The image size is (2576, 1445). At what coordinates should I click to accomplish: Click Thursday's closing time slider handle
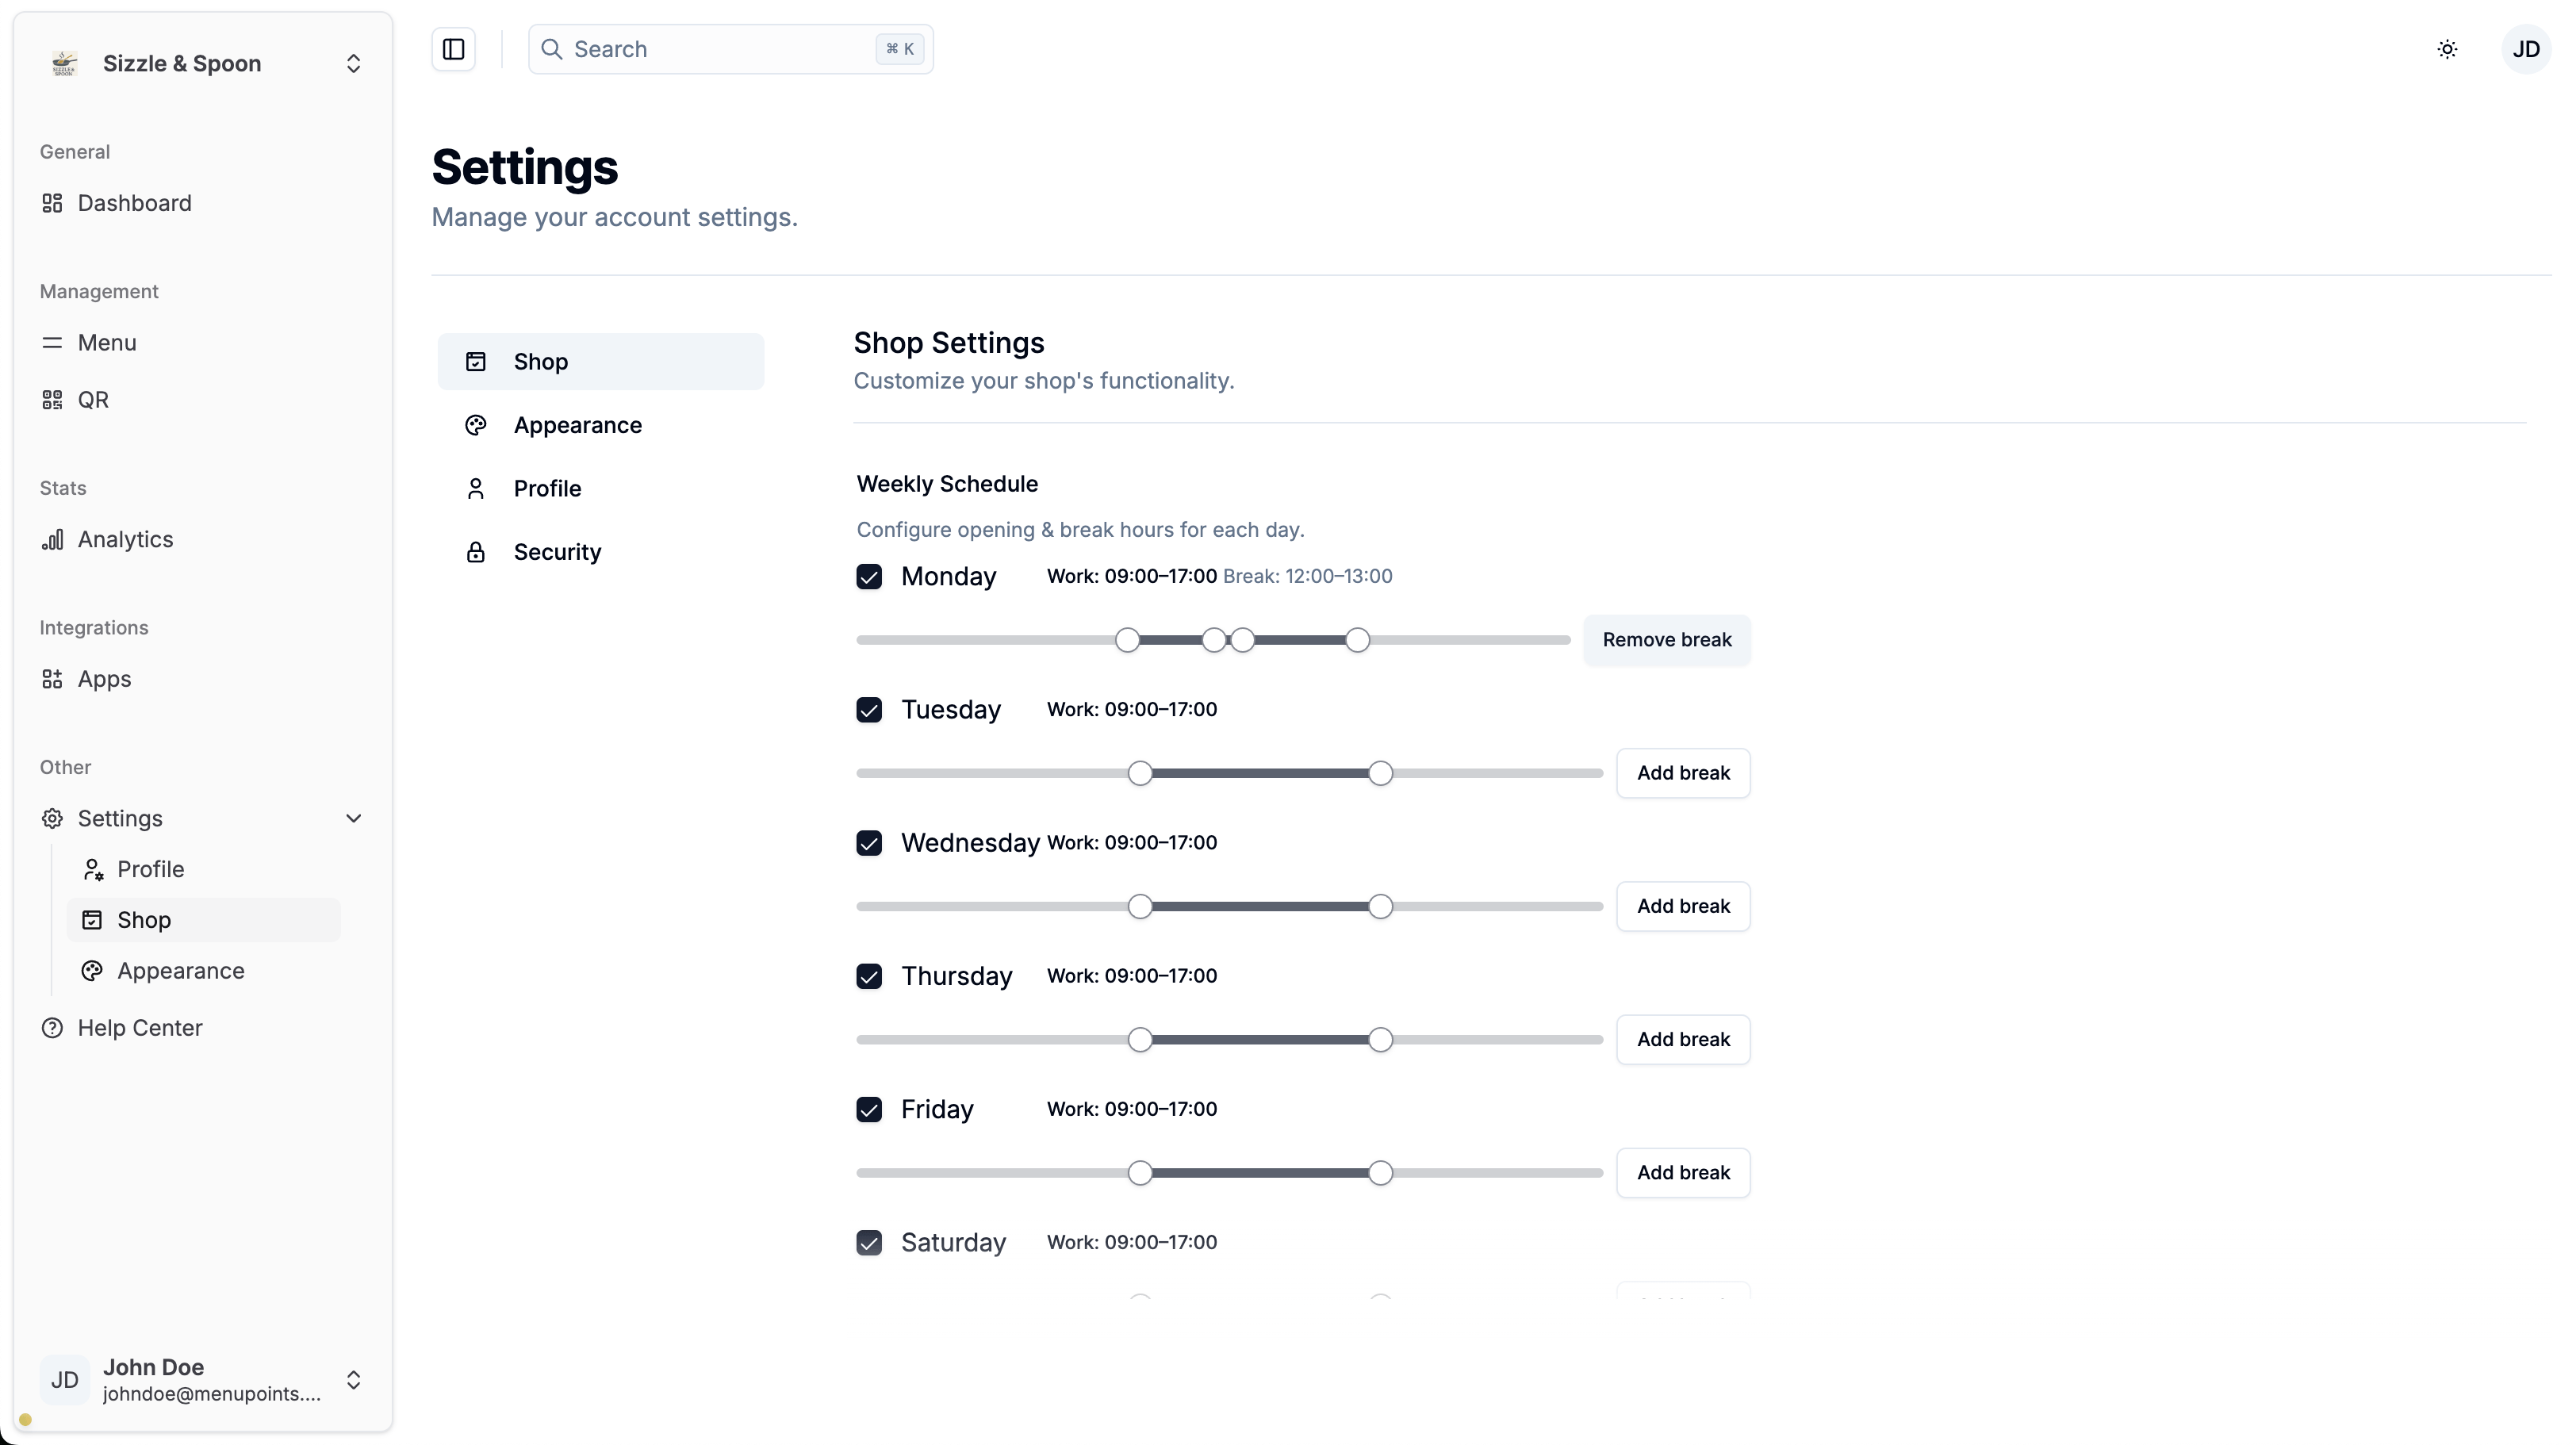1380,1040
